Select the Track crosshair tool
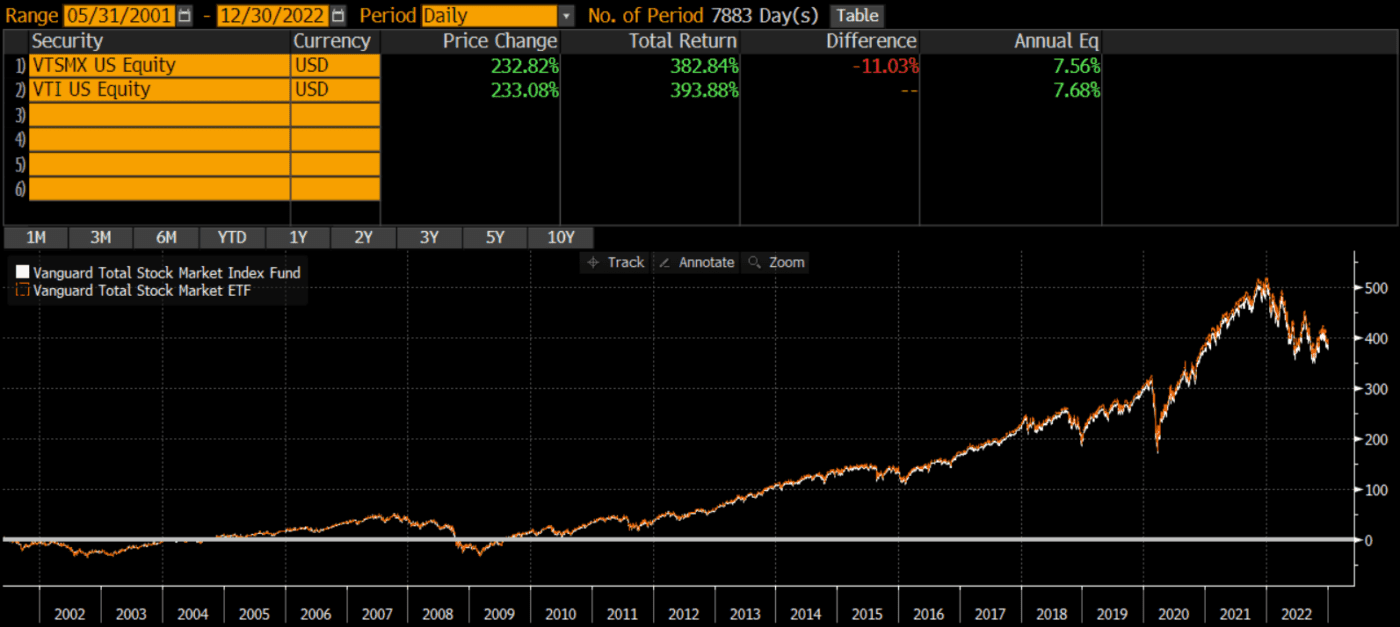Screen dimensions: 1400x627 (616, 262)
